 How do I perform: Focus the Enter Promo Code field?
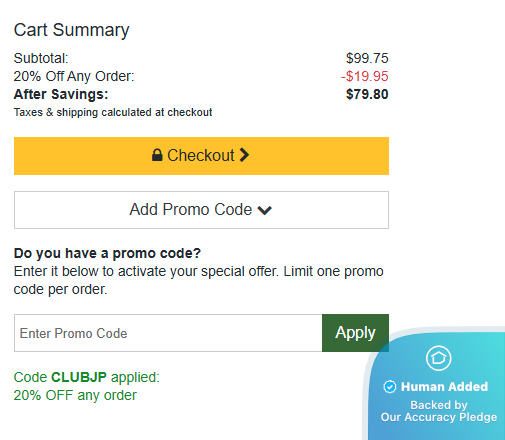coord(168,333)
